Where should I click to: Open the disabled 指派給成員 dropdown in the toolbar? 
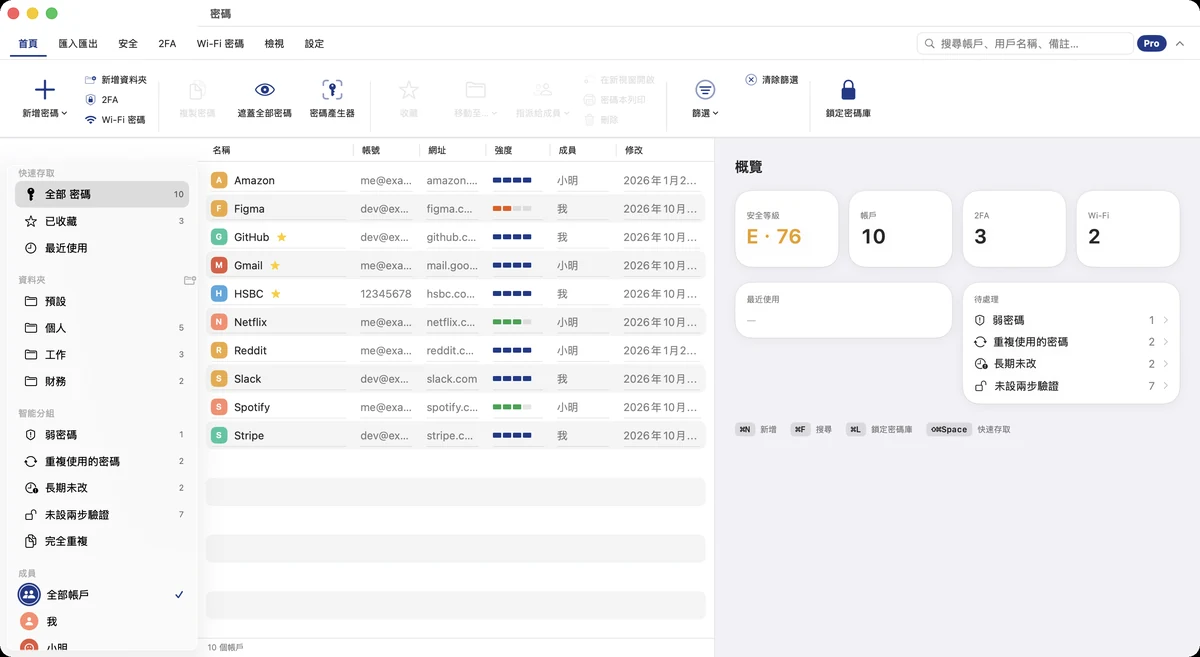click(543, 99)
